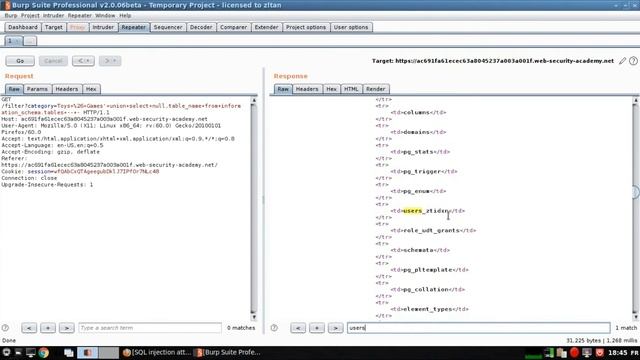This screenshot has width=640, height=360.
Task: Click the edit target pencil icon
Action: point(622,61)
